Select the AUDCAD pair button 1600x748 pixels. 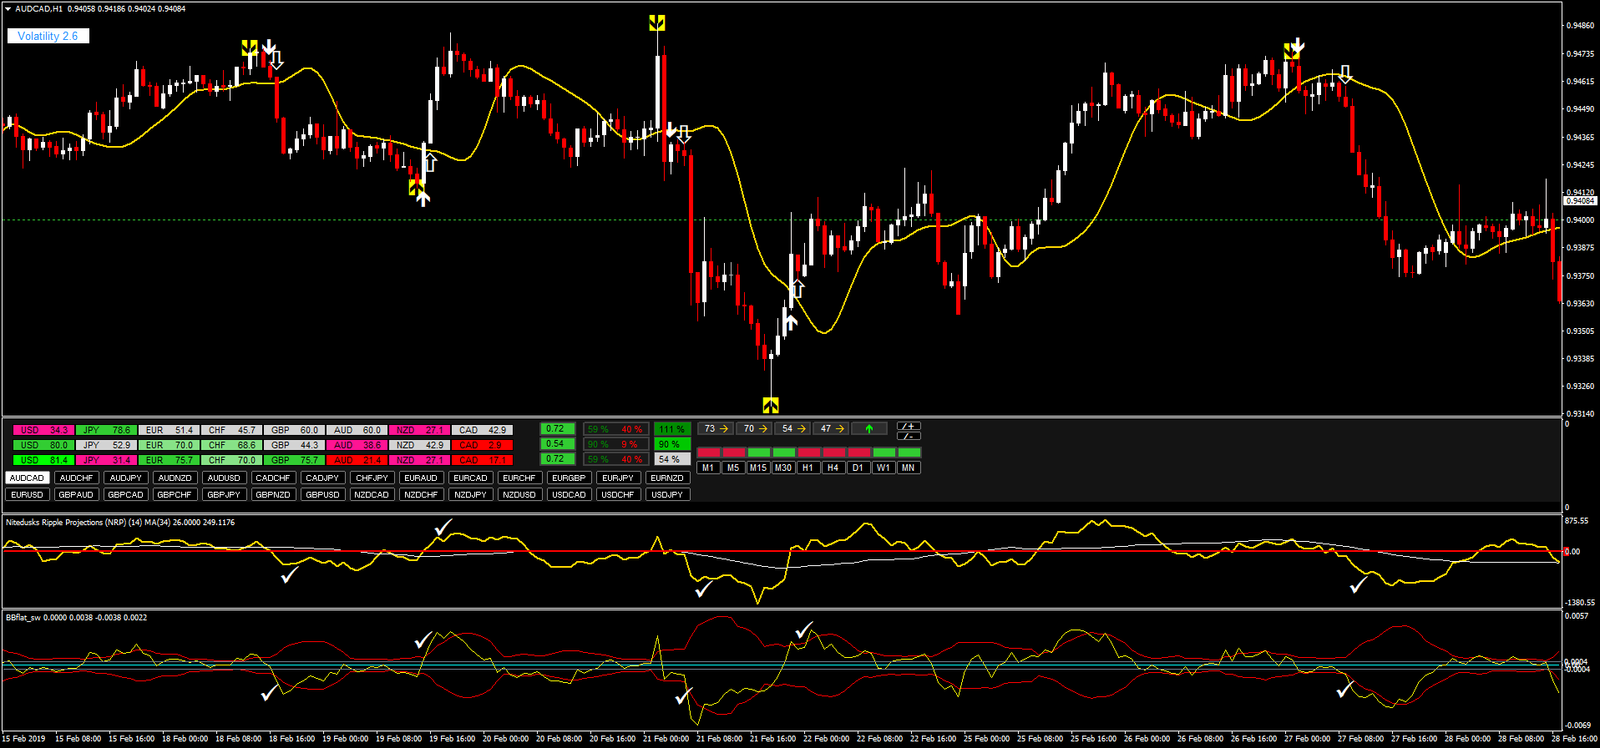click(27, 478)
